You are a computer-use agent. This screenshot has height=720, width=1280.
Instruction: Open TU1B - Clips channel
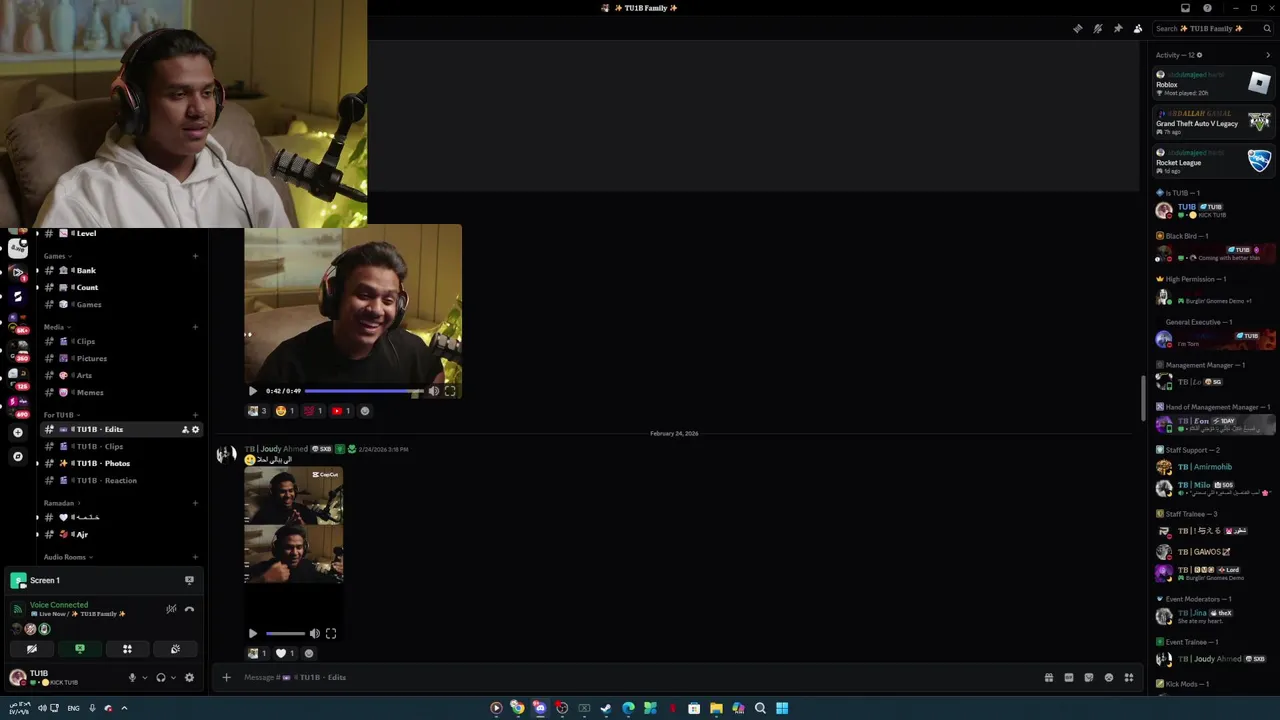(120, 446)
